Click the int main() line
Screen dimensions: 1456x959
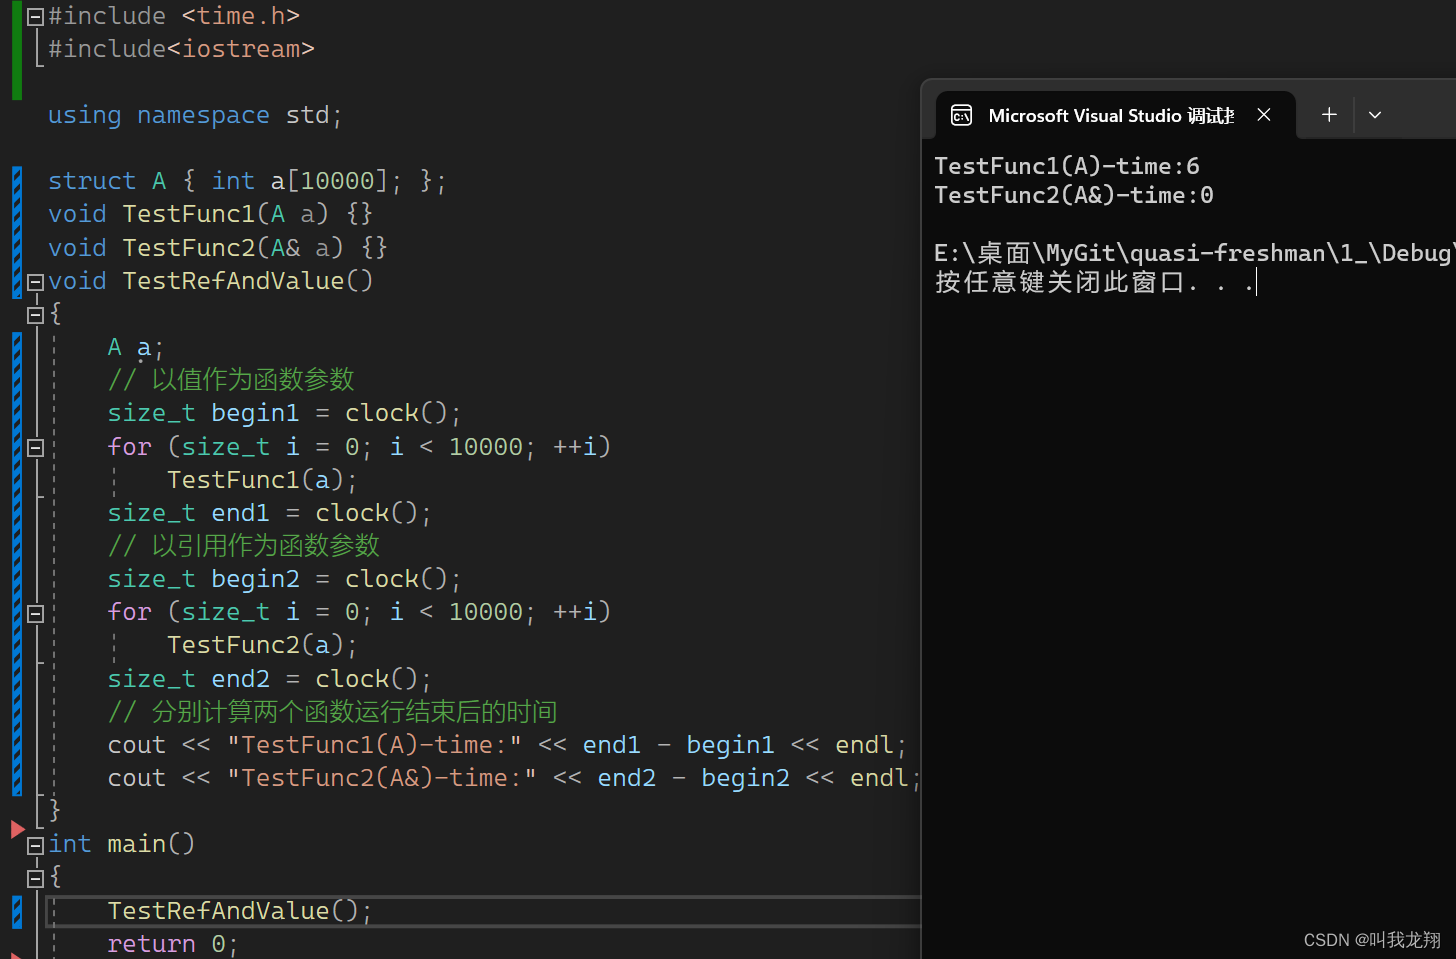121,844
